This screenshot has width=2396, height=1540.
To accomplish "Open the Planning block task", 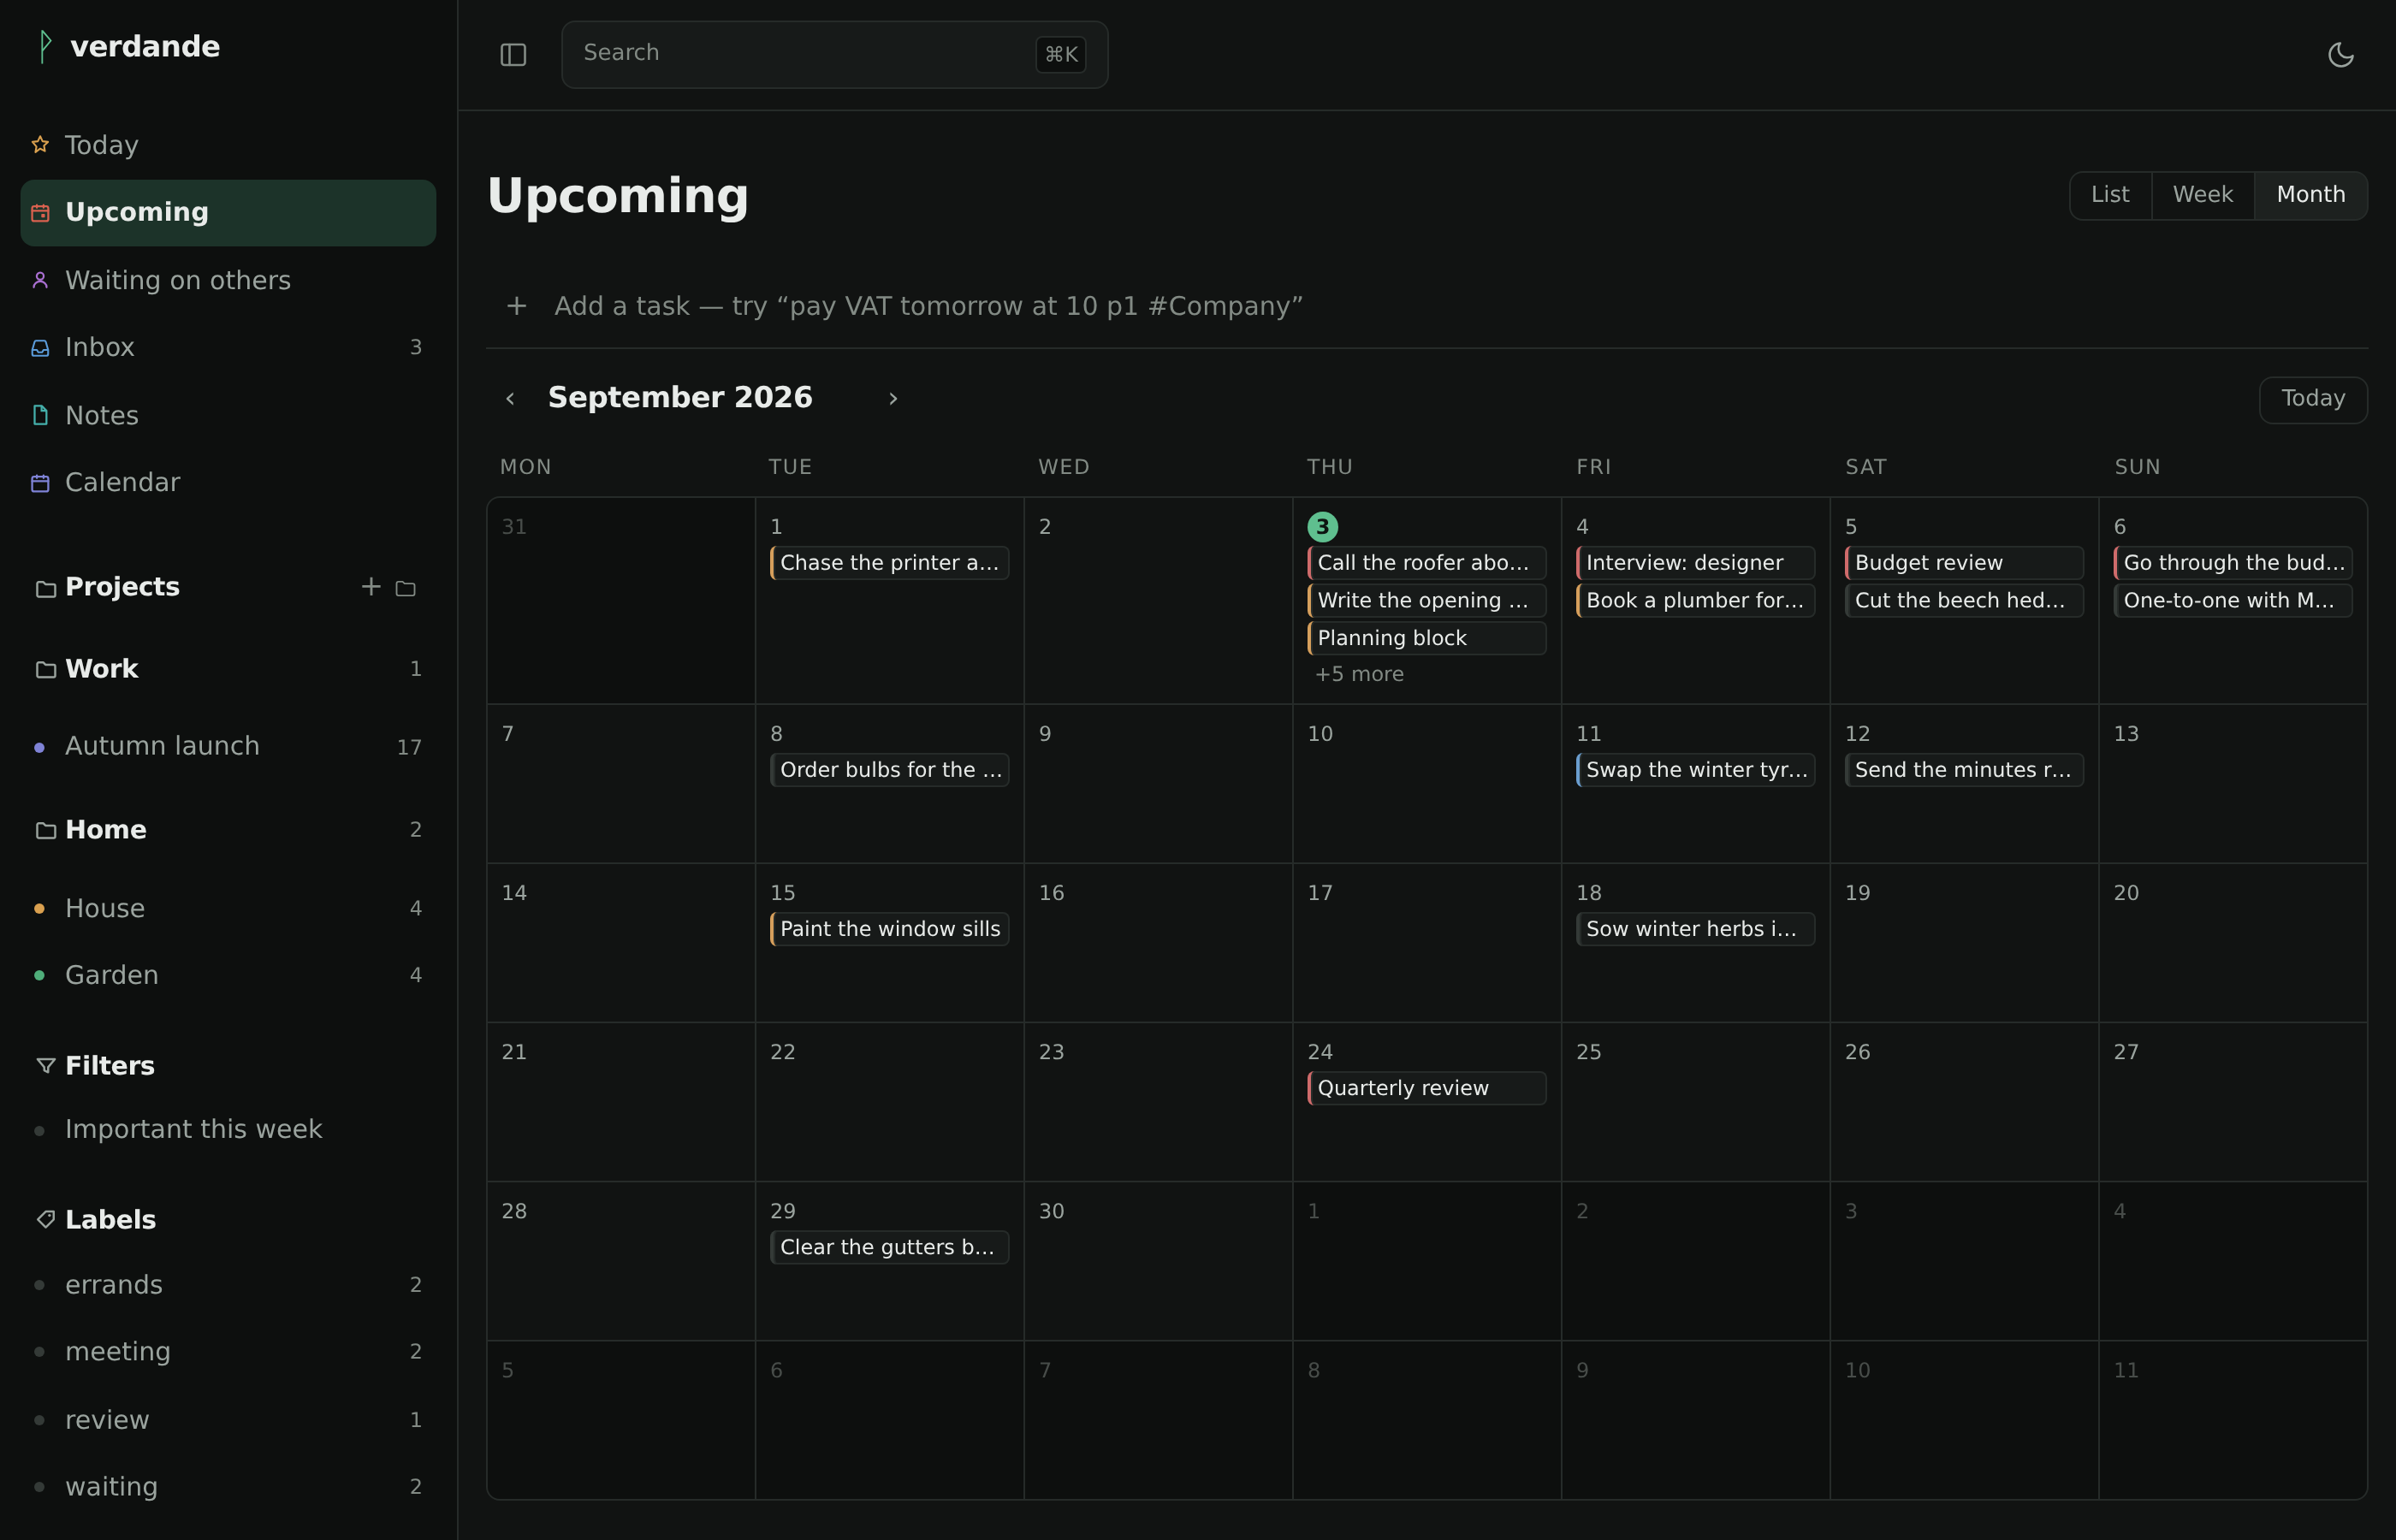I will (1426, 637).
